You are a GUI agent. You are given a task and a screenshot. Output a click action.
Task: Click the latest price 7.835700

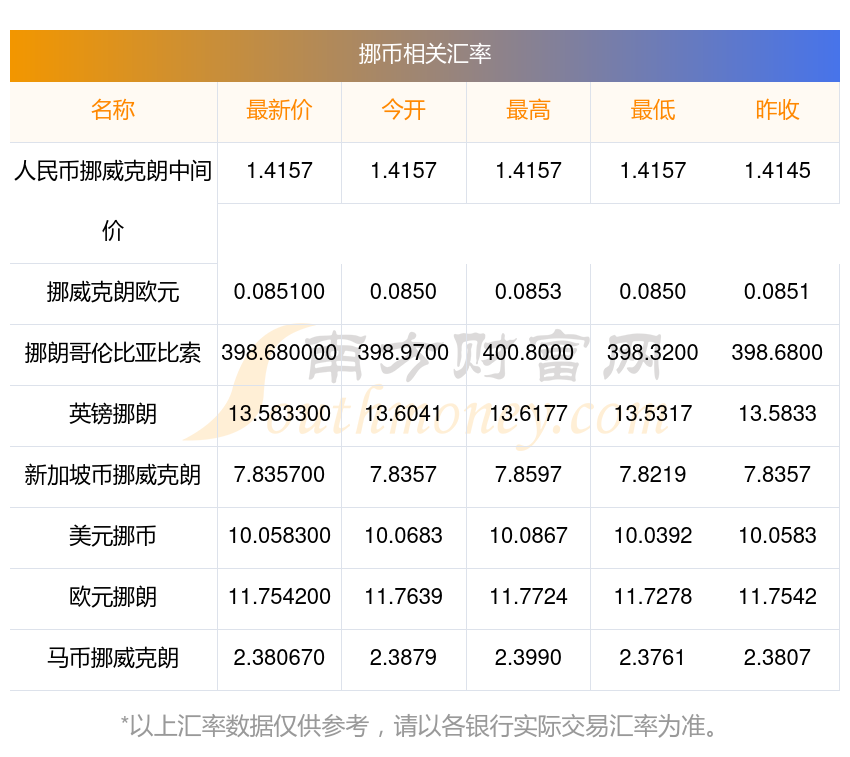click(279, 474)
